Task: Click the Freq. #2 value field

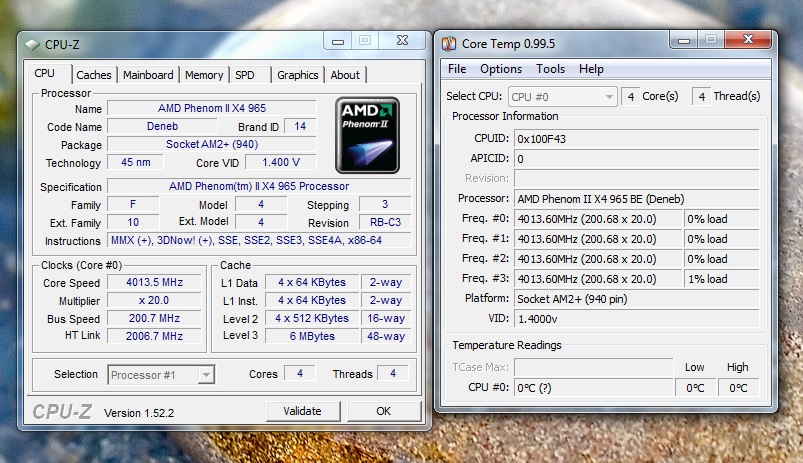Action: 598,259
